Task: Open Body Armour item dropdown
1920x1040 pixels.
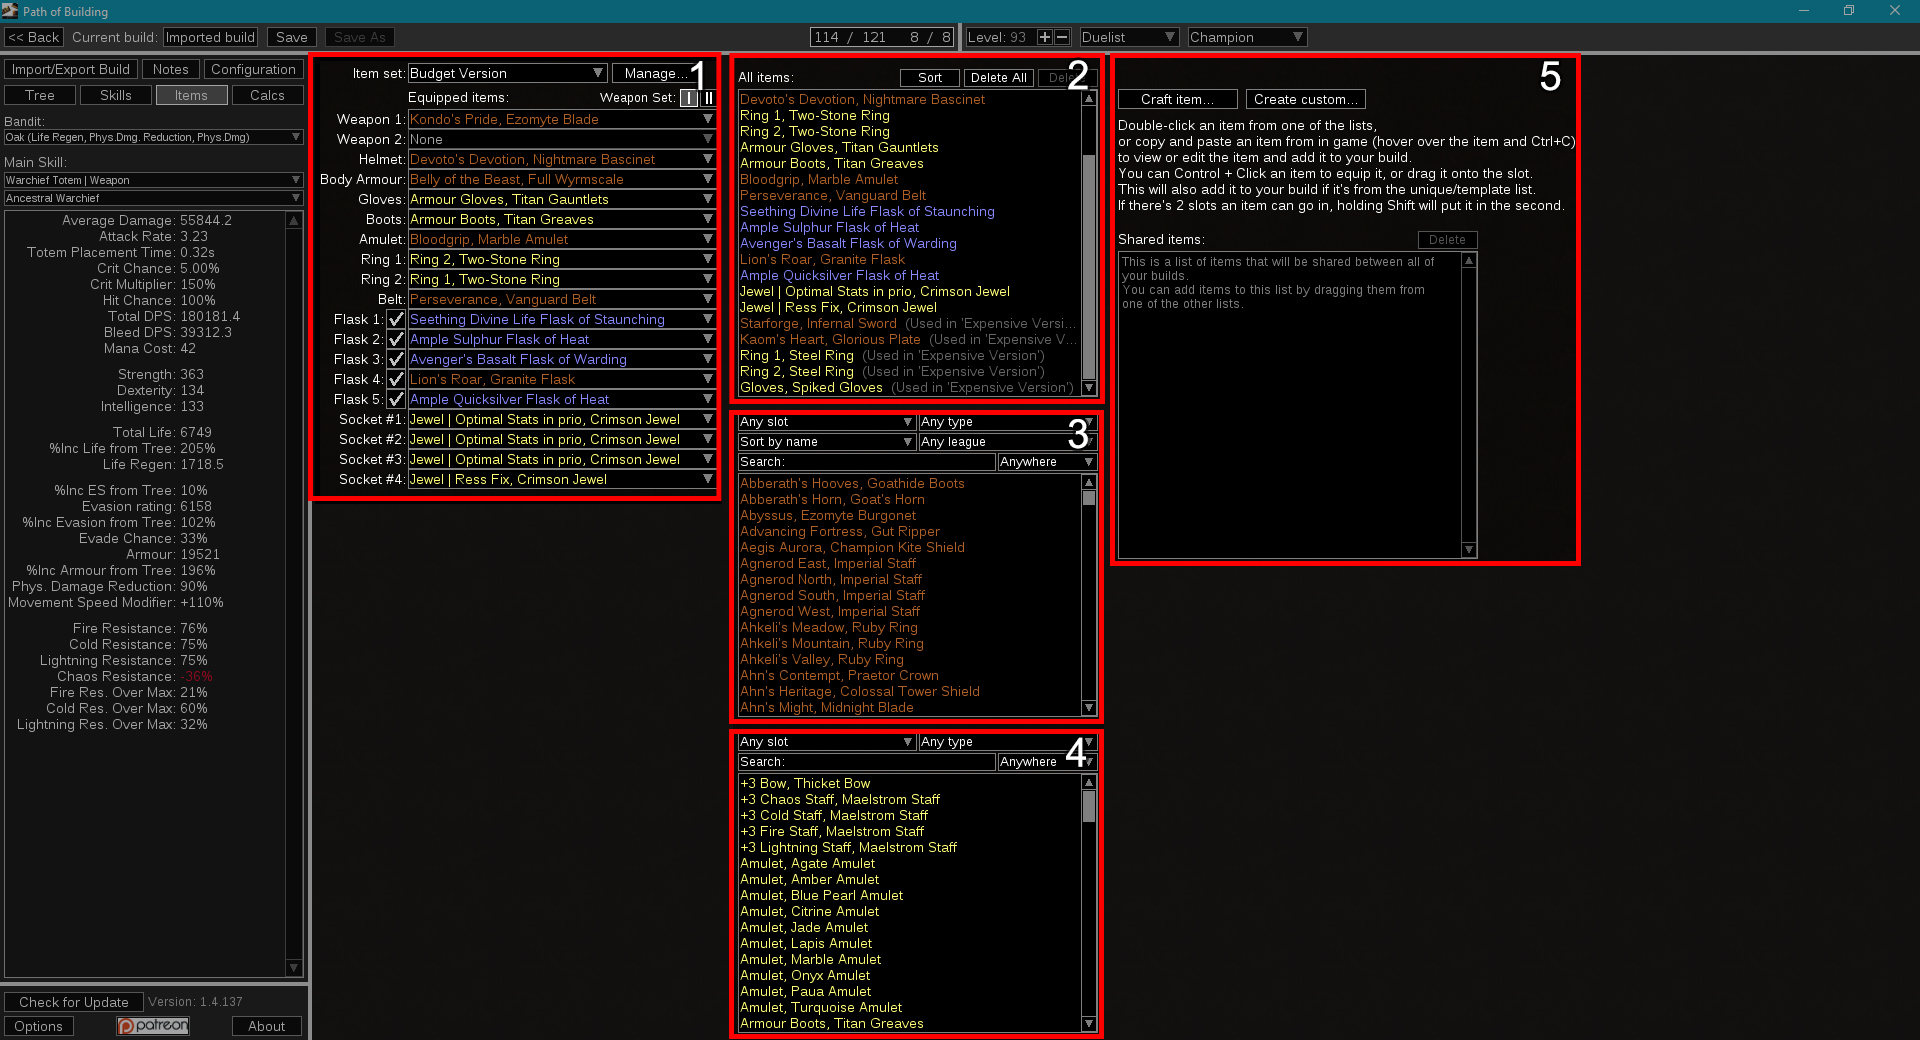Action: [562, 179]
